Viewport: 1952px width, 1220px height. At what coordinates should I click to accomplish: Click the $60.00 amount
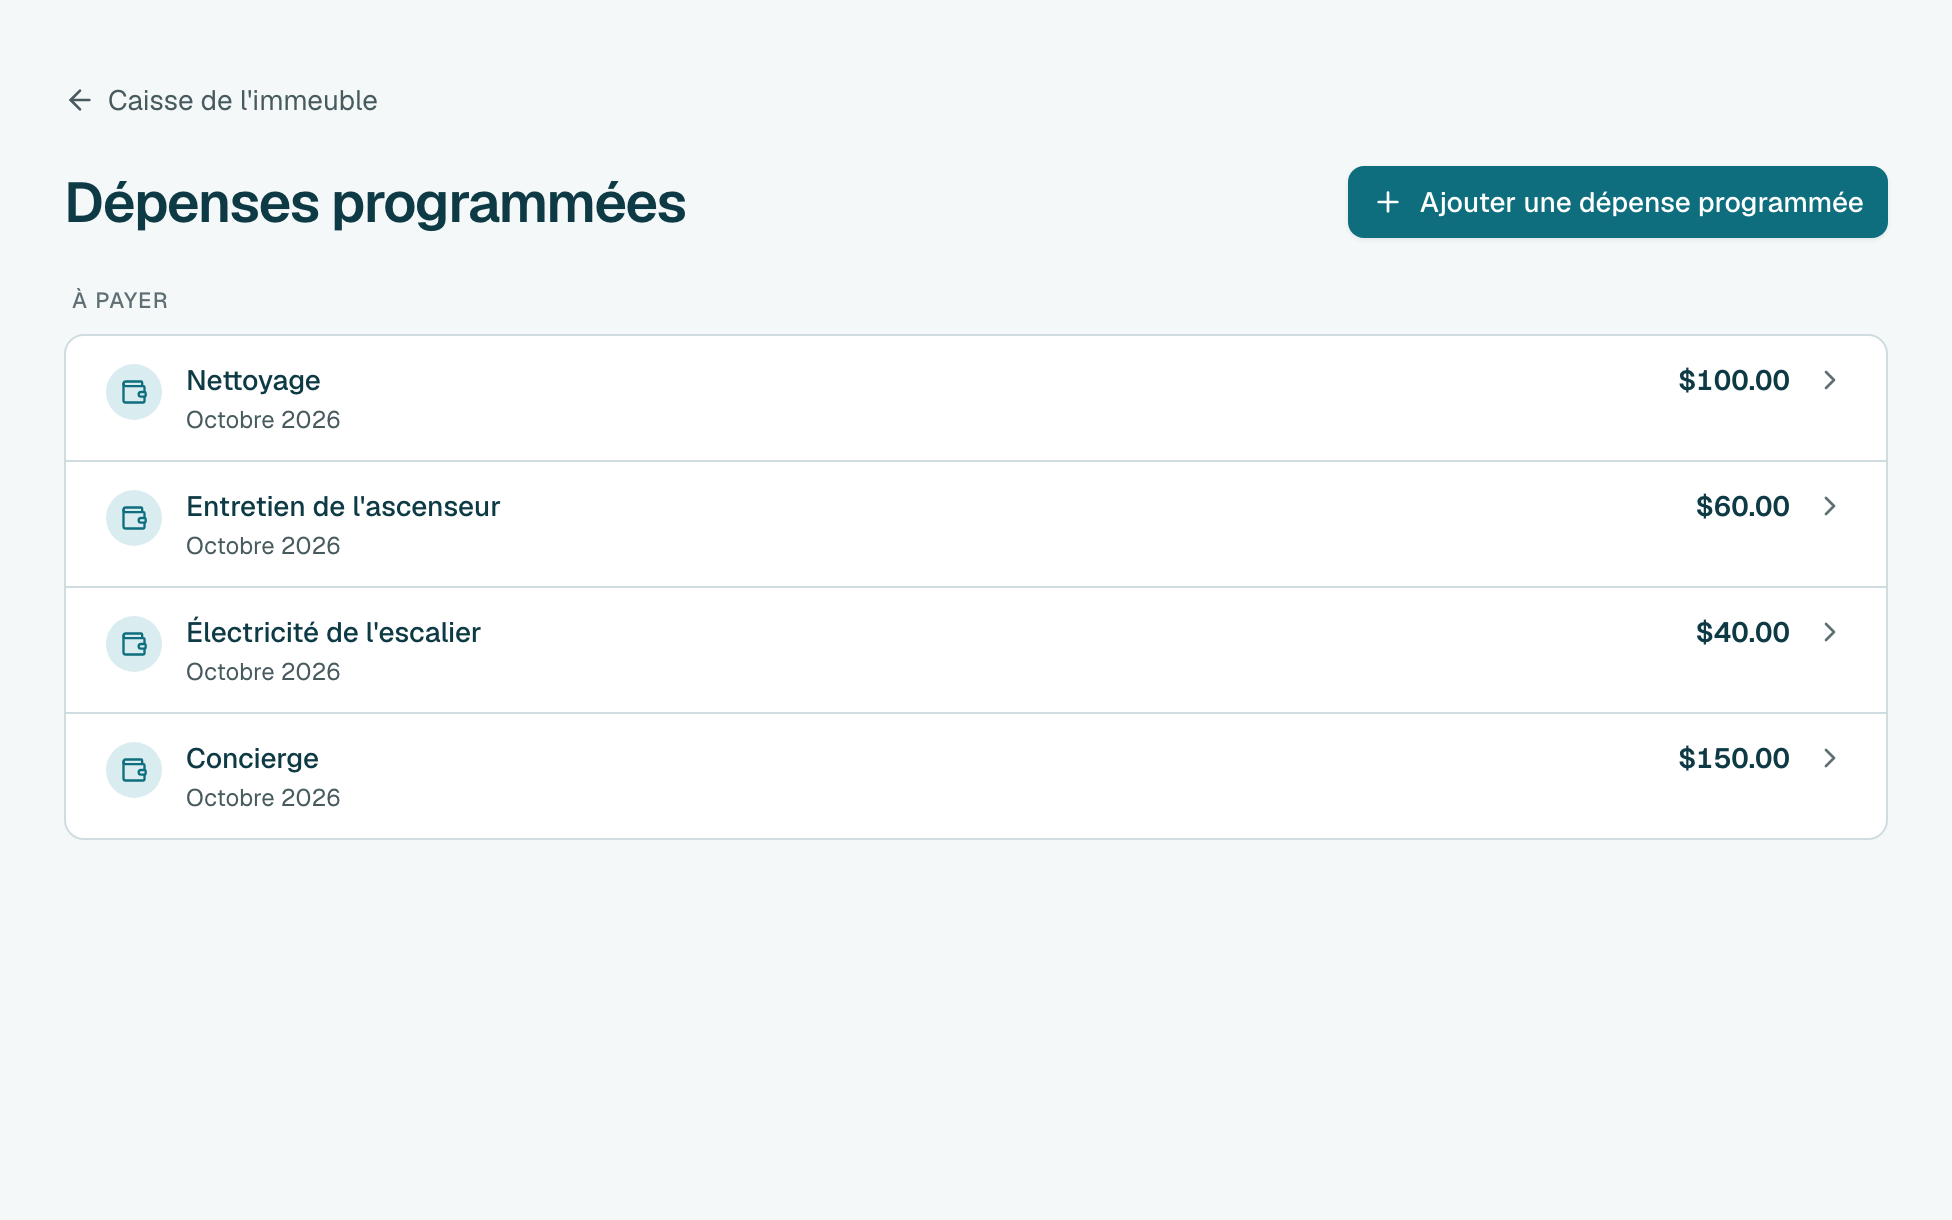click(x=1742, y=506)
